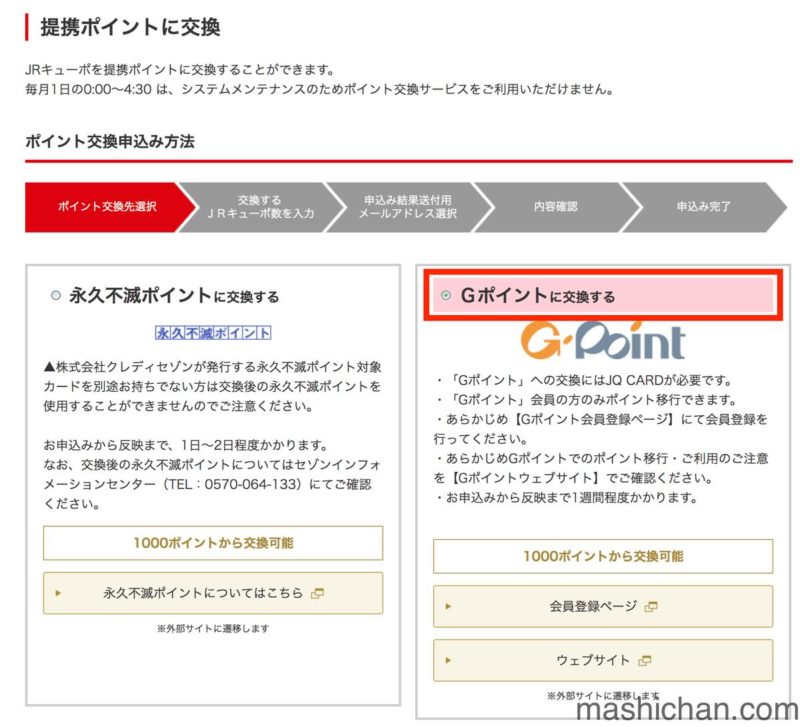The width and height of the screenshot is (800, 727).
Task: Click the 申込み結果送付用メールアドレス選択 step
Action: tap(408, 207)
